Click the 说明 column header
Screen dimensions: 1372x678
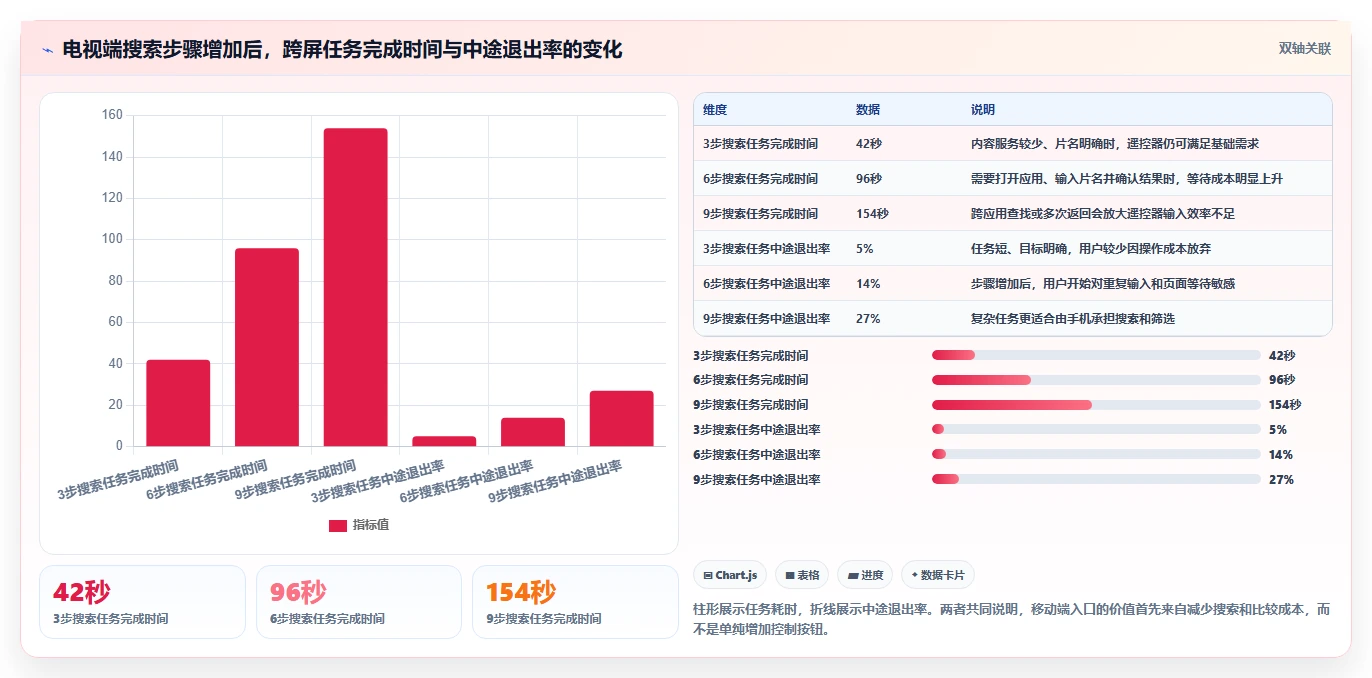tap(983, 110)
